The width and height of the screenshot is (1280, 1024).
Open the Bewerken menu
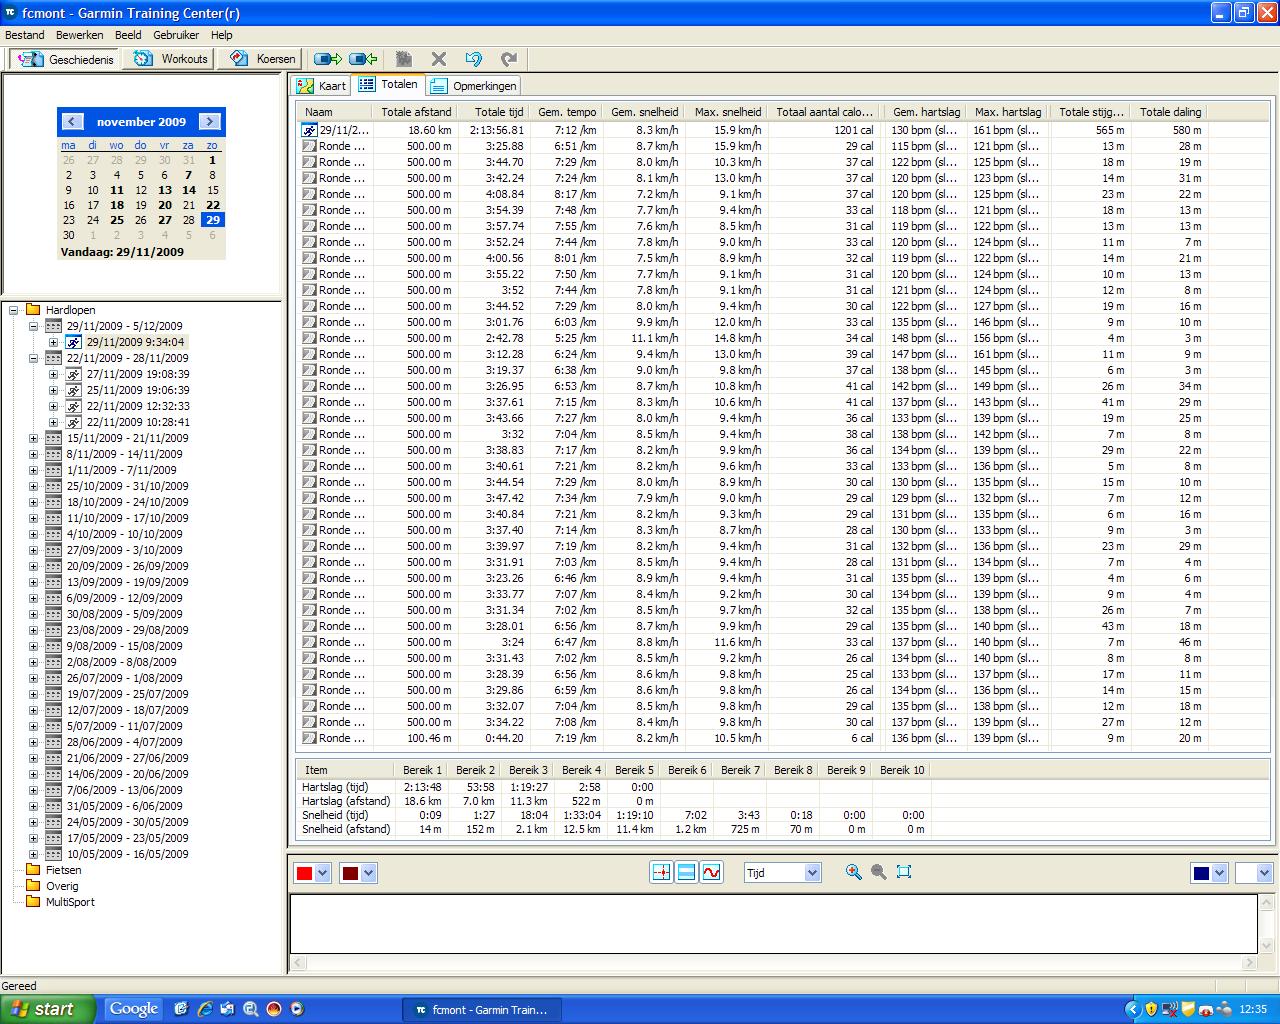point(80,35)
